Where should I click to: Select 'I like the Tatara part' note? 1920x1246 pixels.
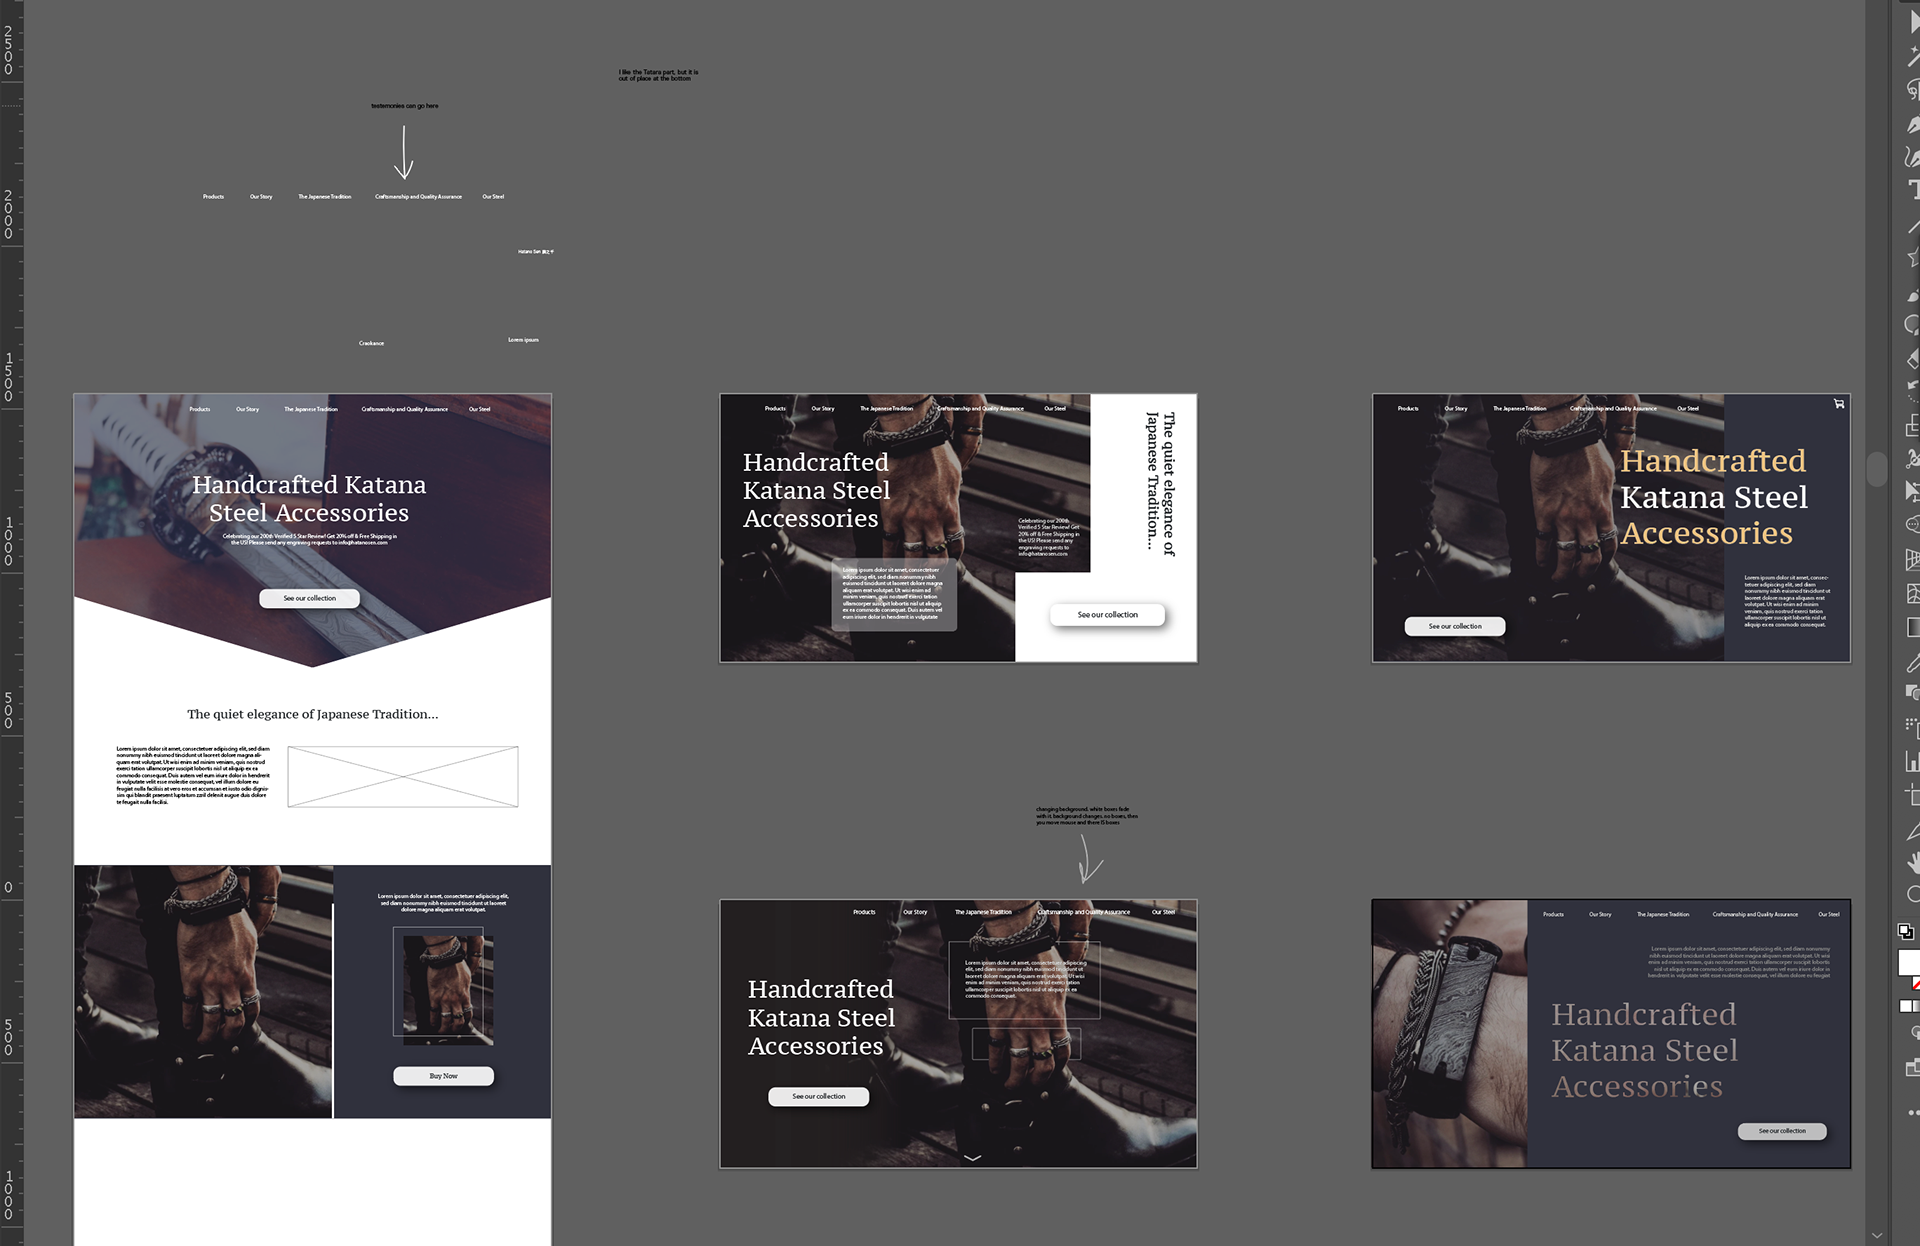click(658, 75)
